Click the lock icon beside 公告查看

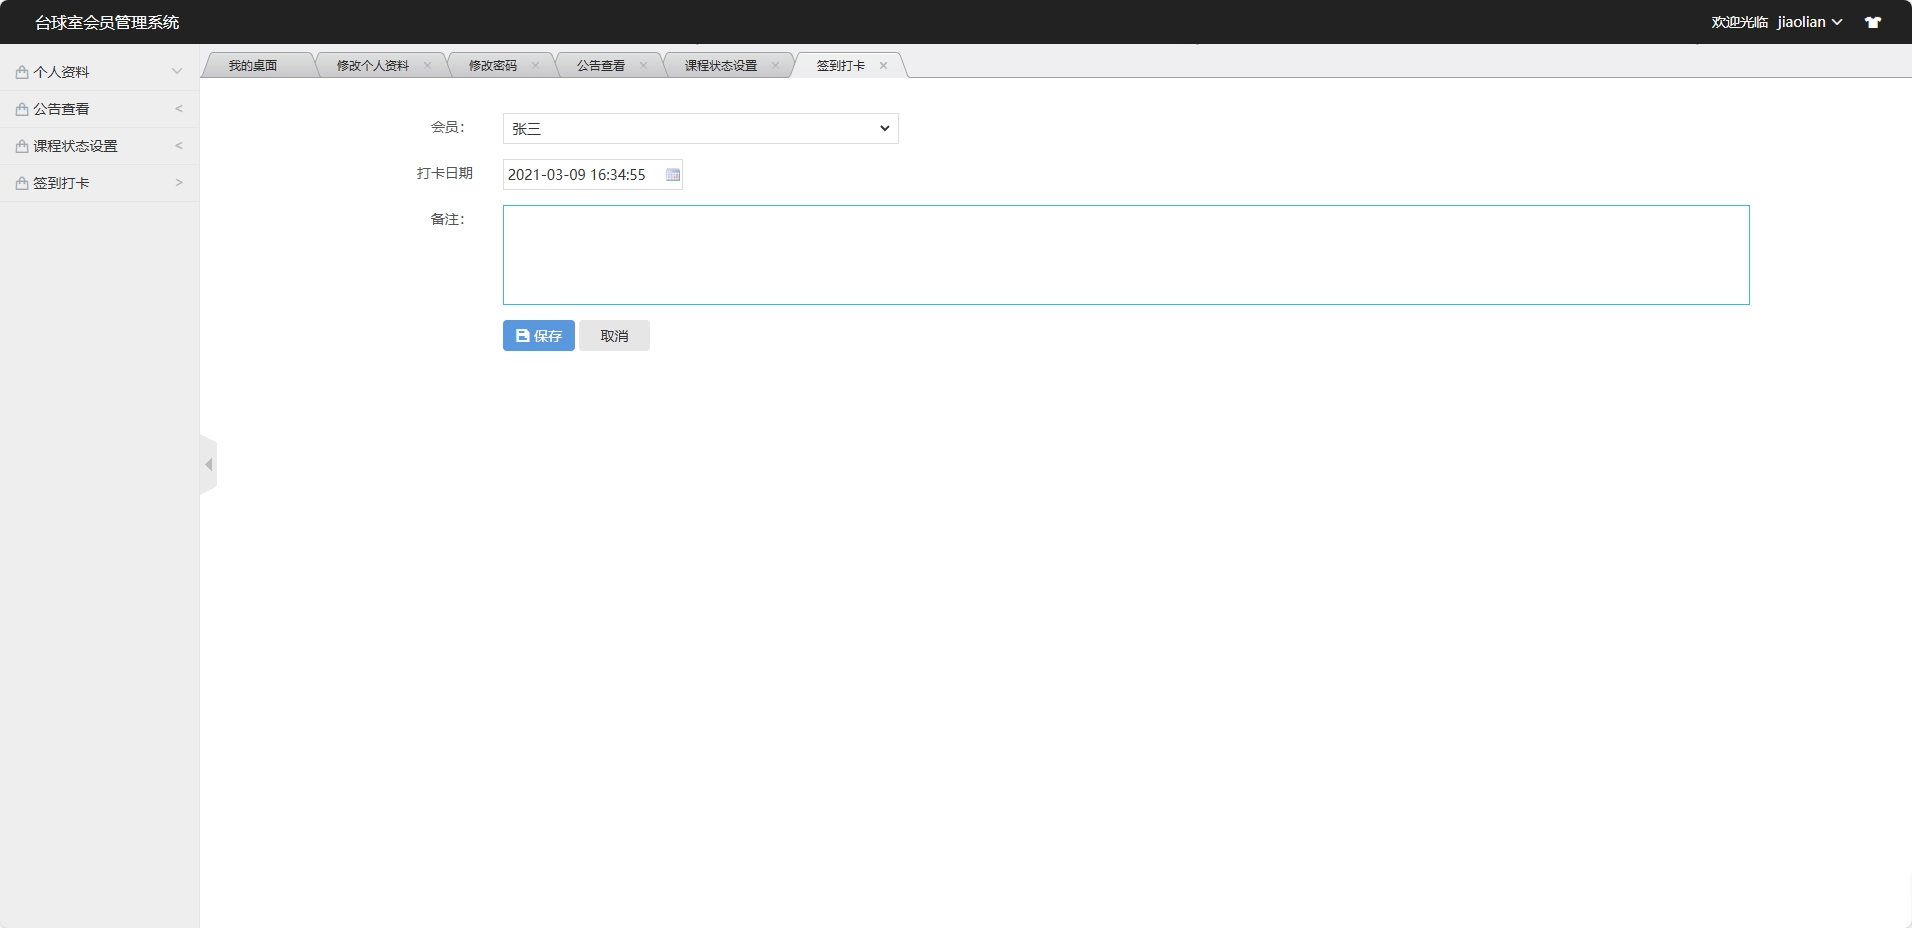point(22,109)
